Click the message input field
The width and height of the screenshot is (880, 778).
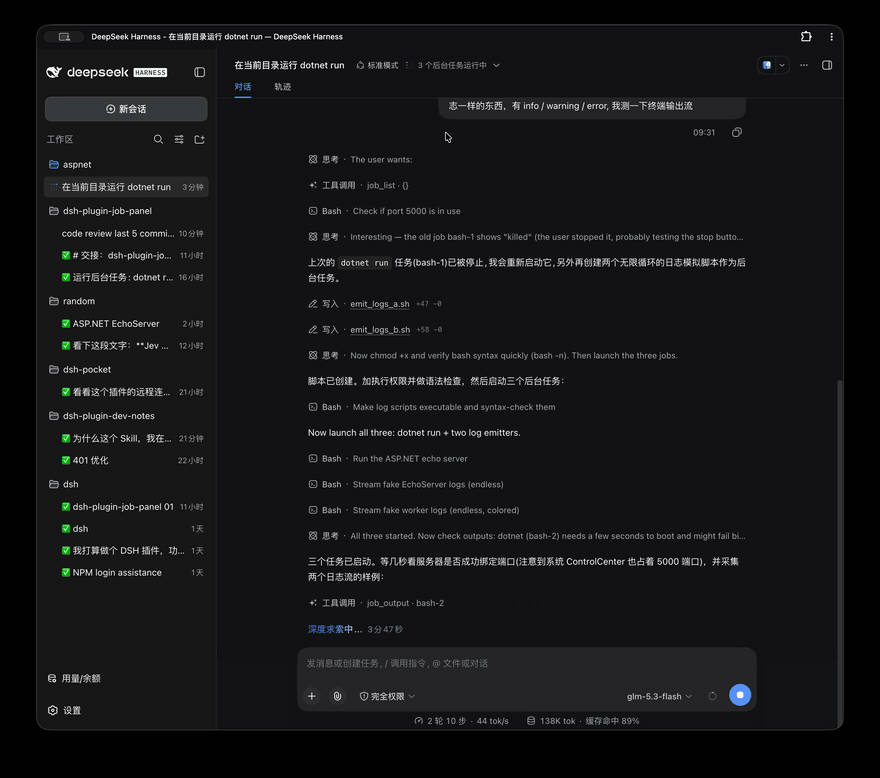(x=526, y=663)
